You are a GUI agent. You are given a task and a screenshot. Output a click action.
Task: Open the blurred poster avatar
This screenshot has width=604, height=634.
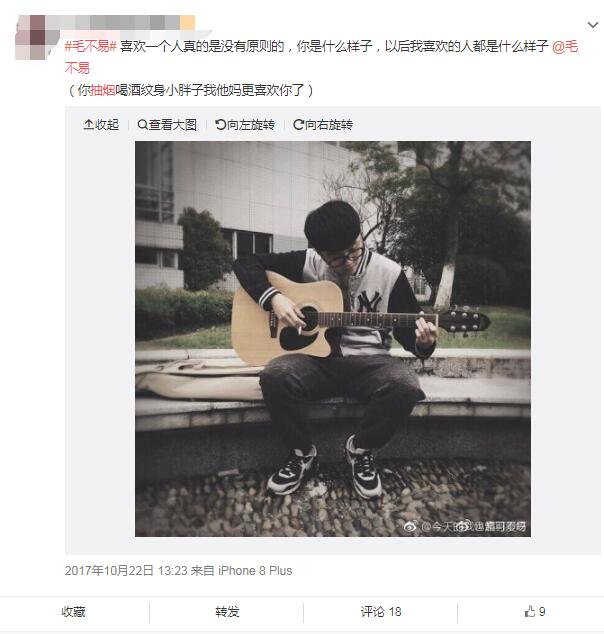36,37
